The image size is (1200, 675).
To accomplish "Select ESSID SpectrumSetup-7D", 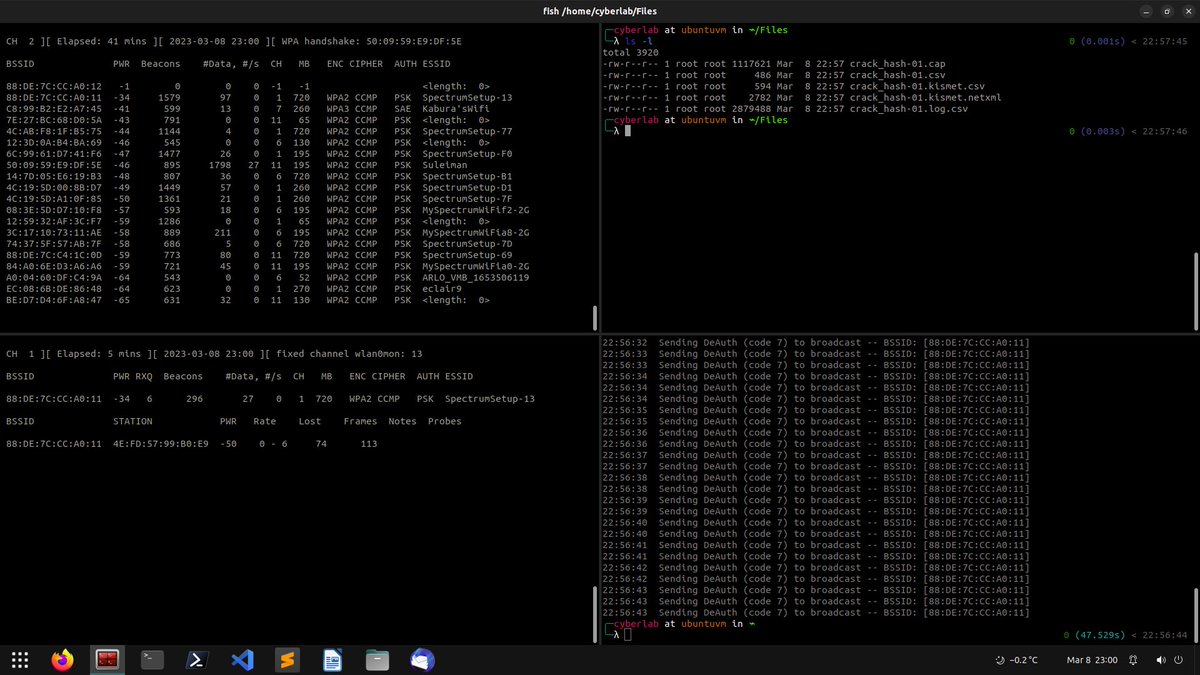I will (467, 243).
